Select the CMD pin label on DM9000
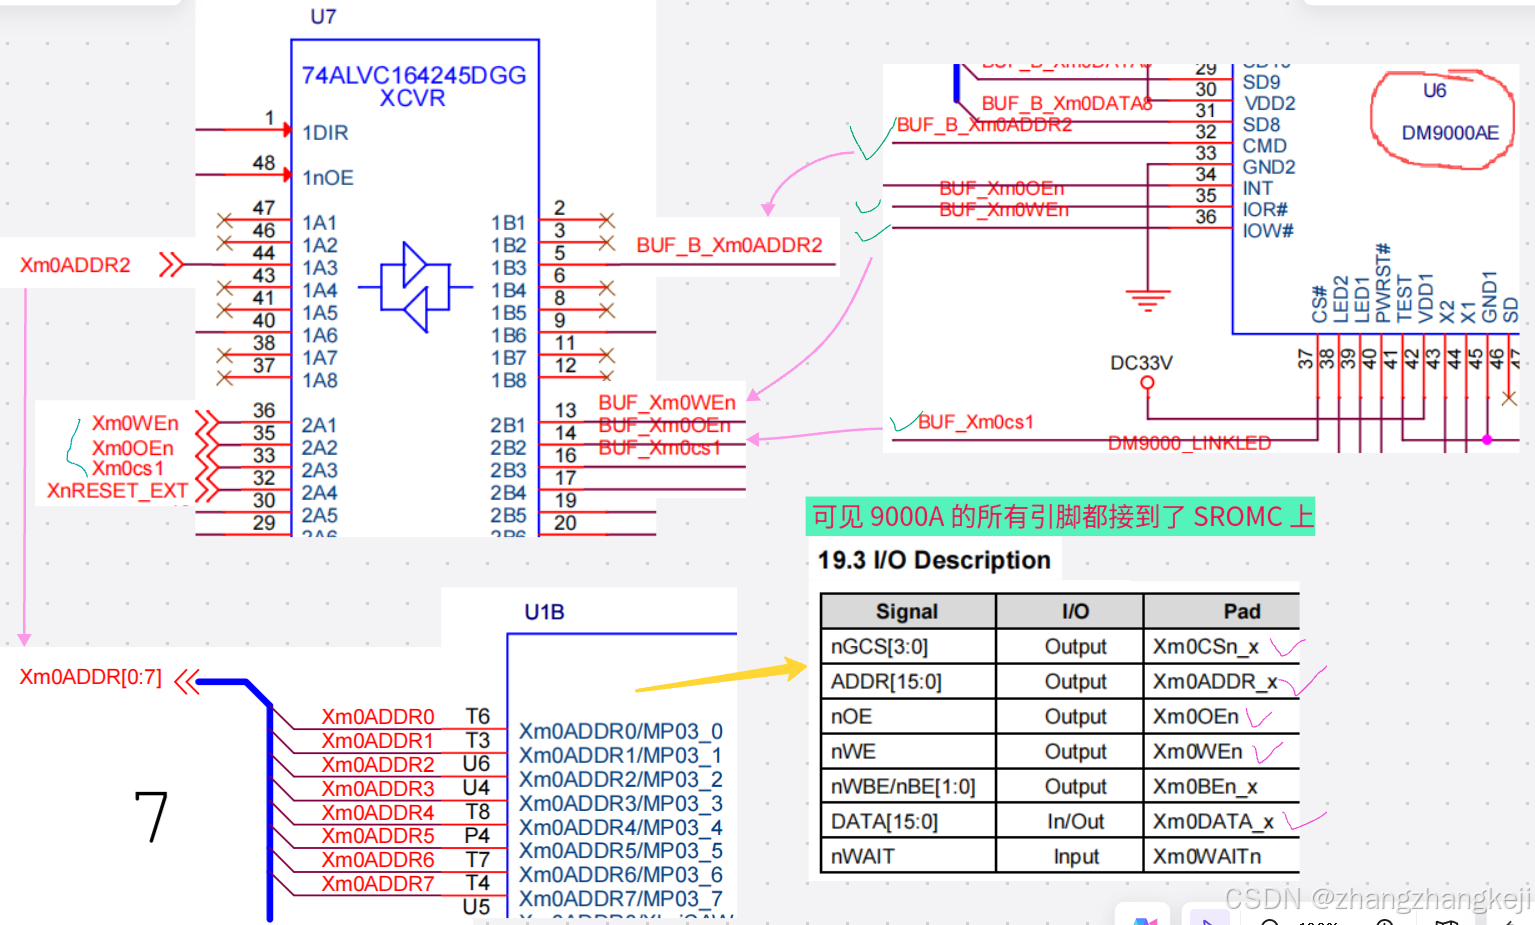 [1264, 146]
